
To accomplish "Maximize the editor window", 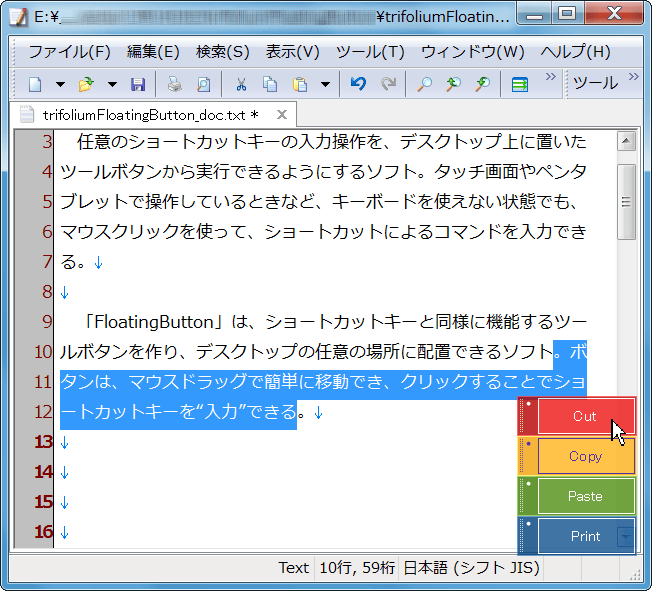I will [567, 13].
